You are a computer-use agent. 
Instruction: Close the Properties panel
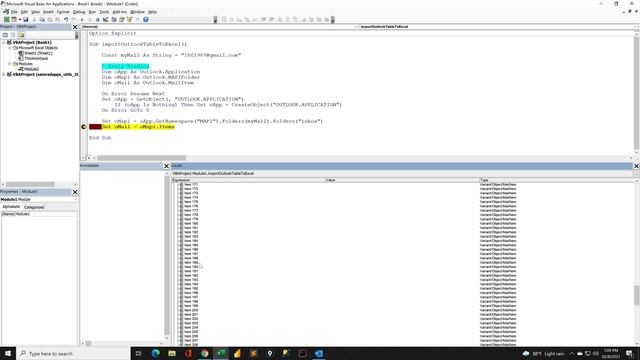[75, 192]
